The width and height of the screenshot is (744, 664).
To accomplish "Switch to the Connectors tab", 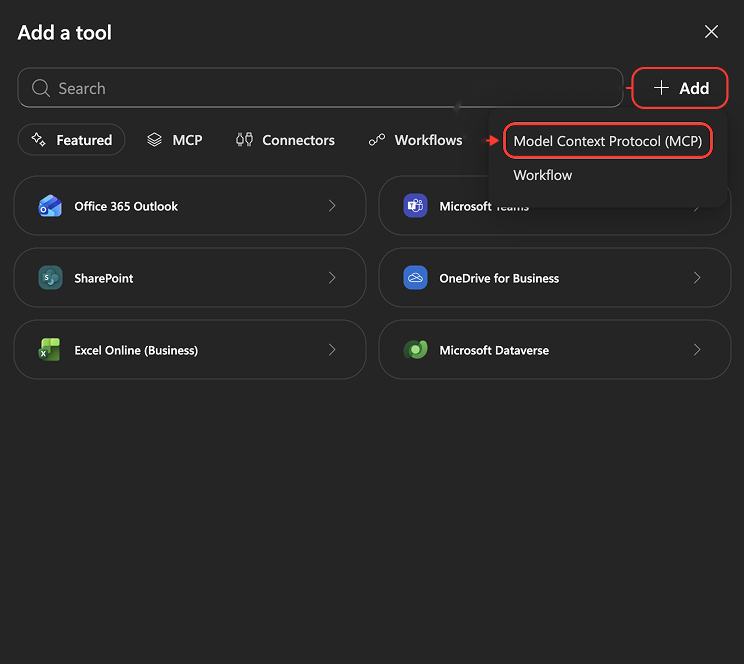I will click(x=285, y=140).
